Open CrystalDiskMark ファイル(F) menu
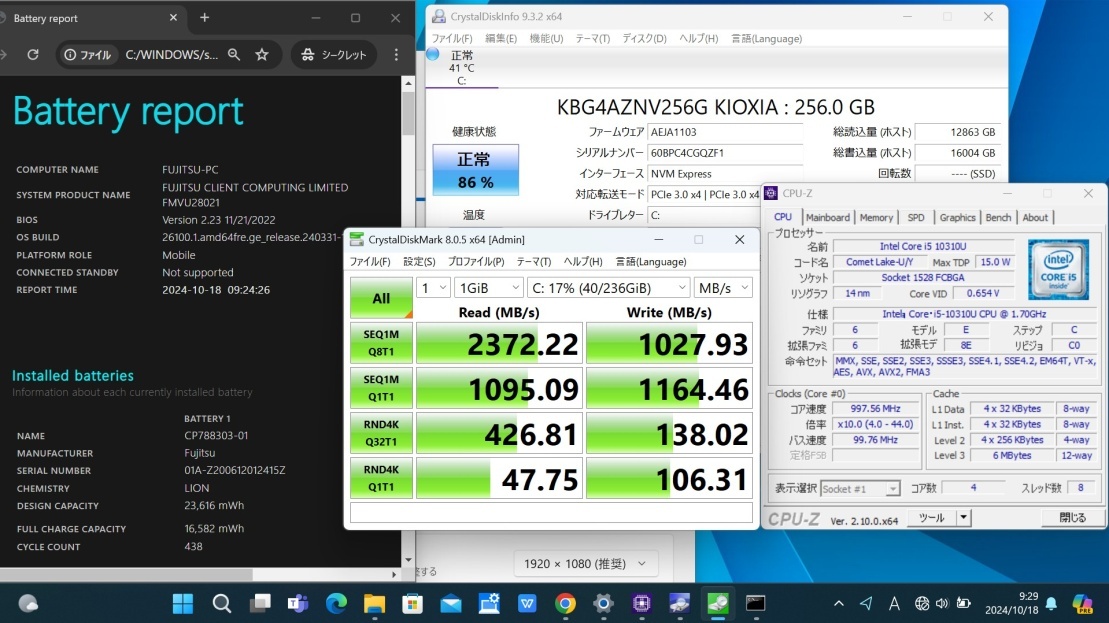 point(370,262)
